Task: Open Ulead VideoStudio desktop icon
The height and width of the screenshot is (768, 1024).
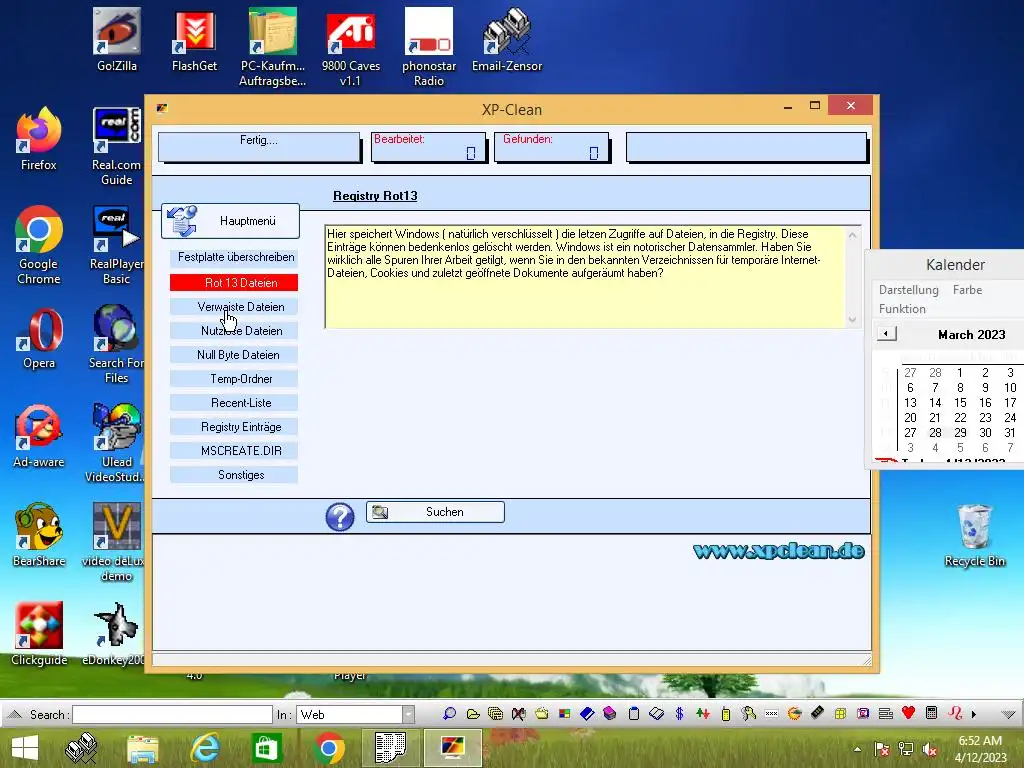Action: click(116, 444)
